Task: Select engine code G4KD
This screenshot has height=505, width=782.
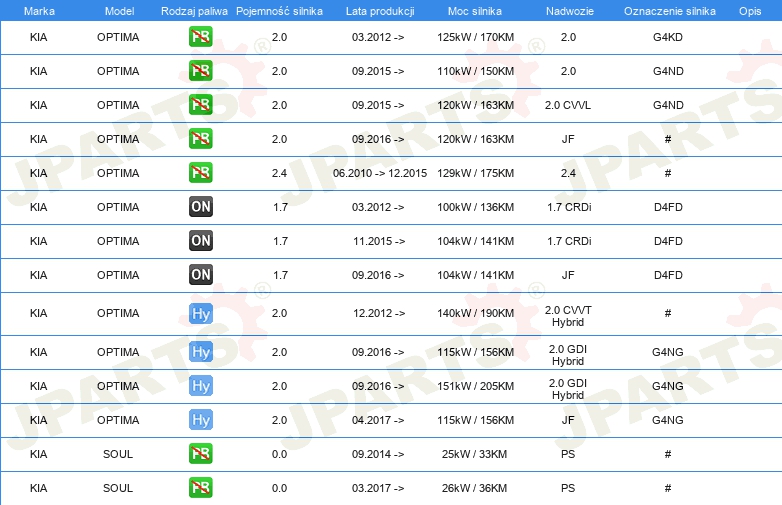Action: pyautogui.click(x=668, y=37)
